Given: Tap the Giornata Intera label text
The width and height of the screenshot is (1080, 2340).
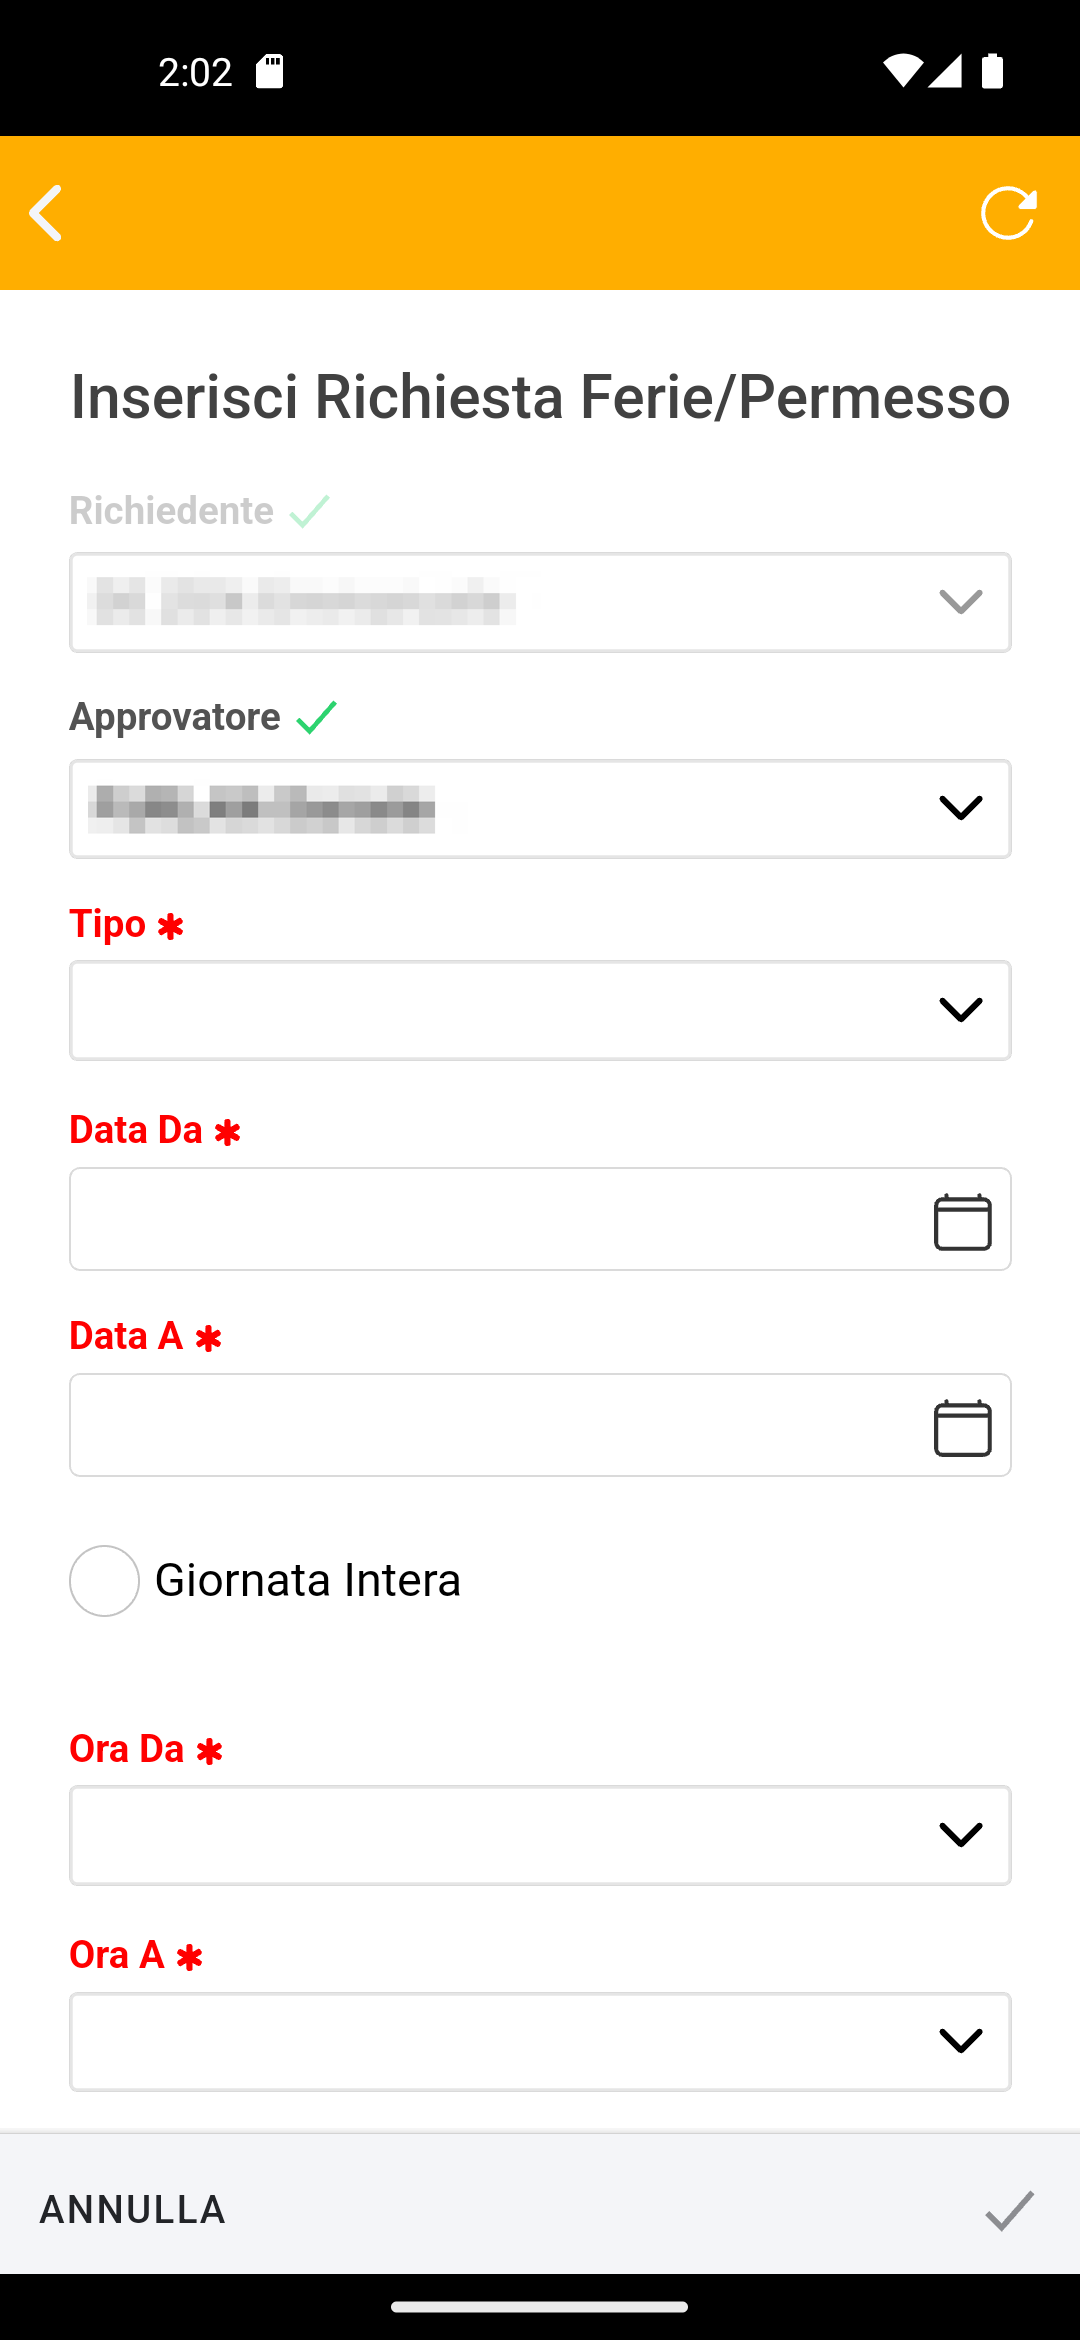Looking at the screenshot, I should (x=308, y=1581).
